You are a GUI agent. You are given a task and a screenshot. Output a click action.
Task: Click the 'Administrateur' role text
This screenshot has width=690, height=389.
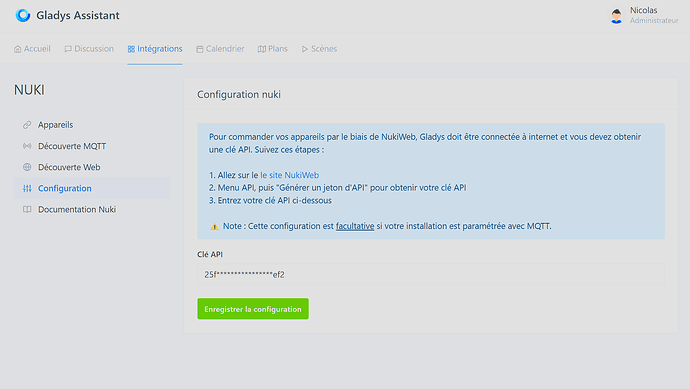pos(654,21)
